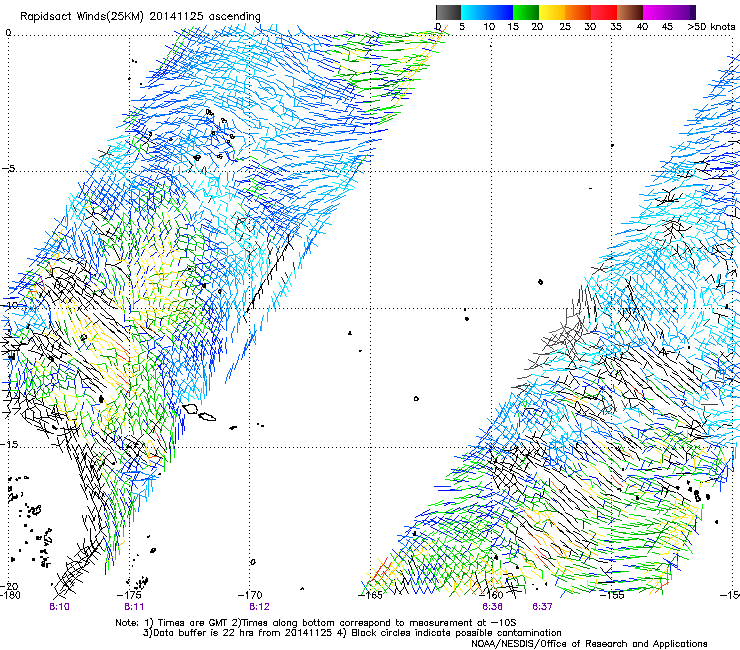Click the '-170' longitude axis label

pyautogui.click(x=252, y=595)
